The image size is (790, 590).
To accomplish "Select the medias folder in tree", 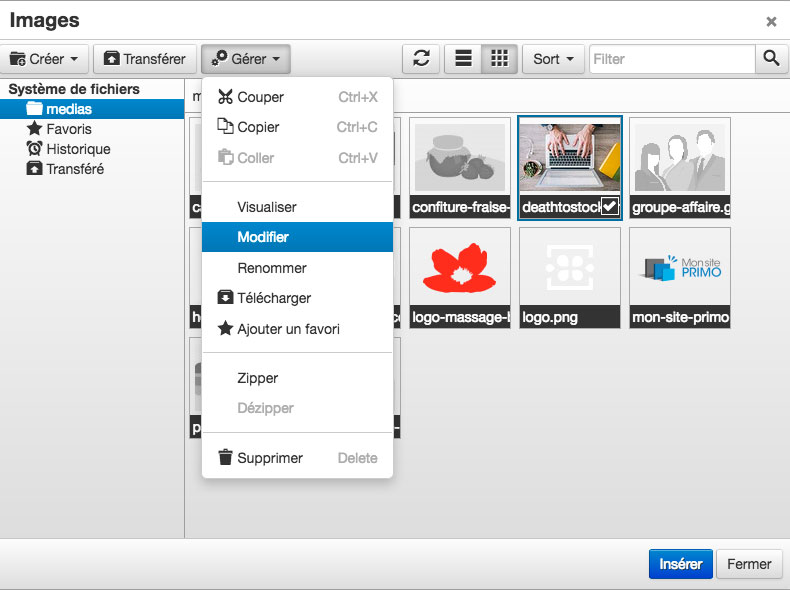I will coord(92,109).
